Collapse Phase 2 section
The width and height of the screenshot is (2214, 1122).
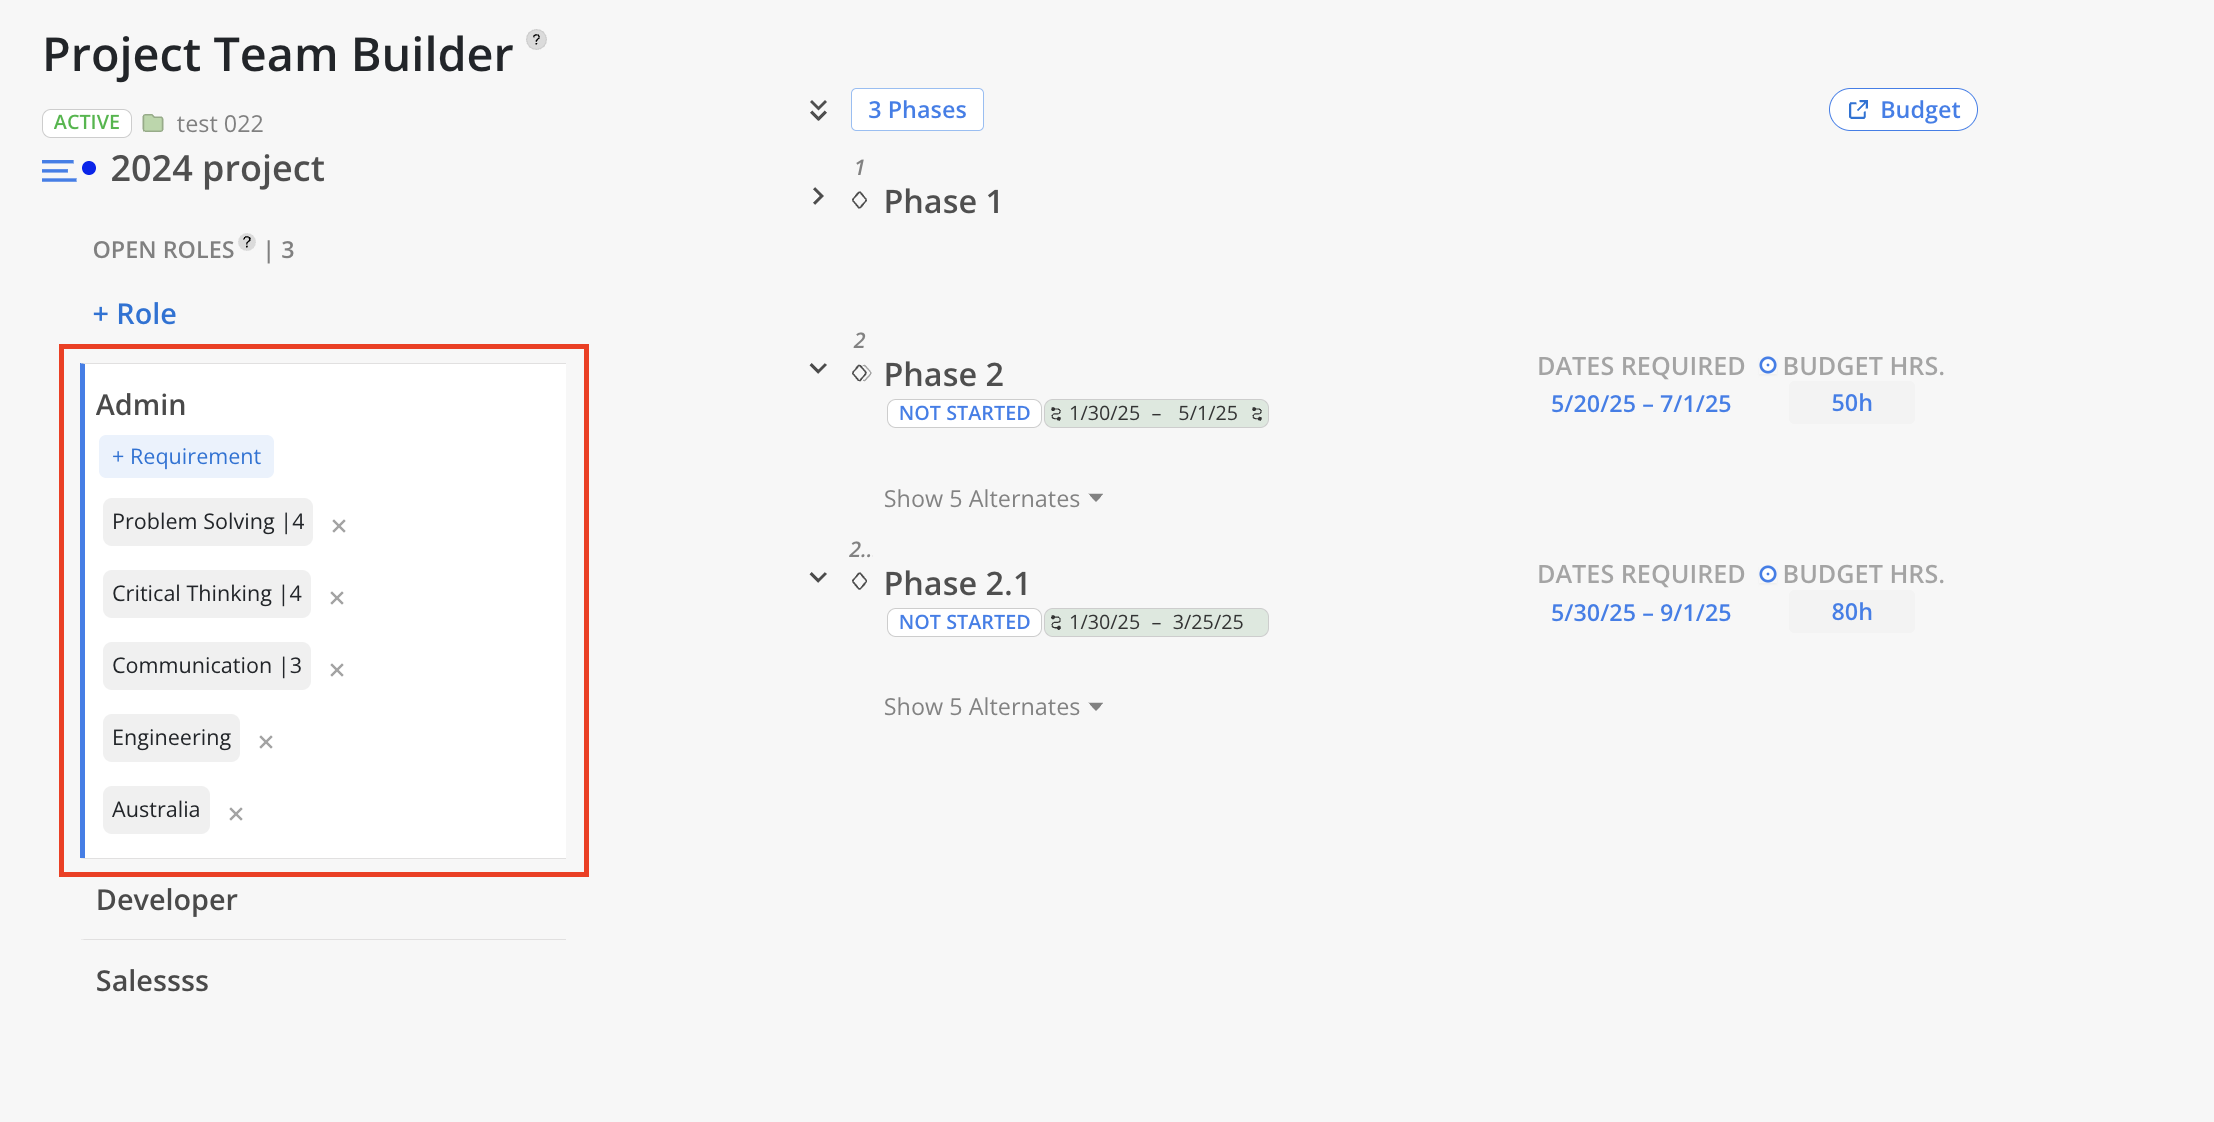click(818, 369)
